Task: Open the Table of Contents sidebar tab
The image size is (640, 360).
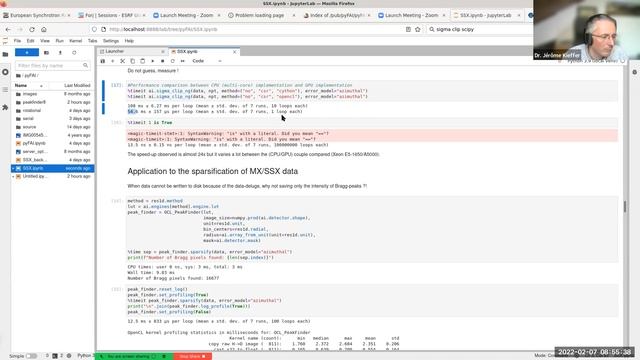Action: [5, 89]
